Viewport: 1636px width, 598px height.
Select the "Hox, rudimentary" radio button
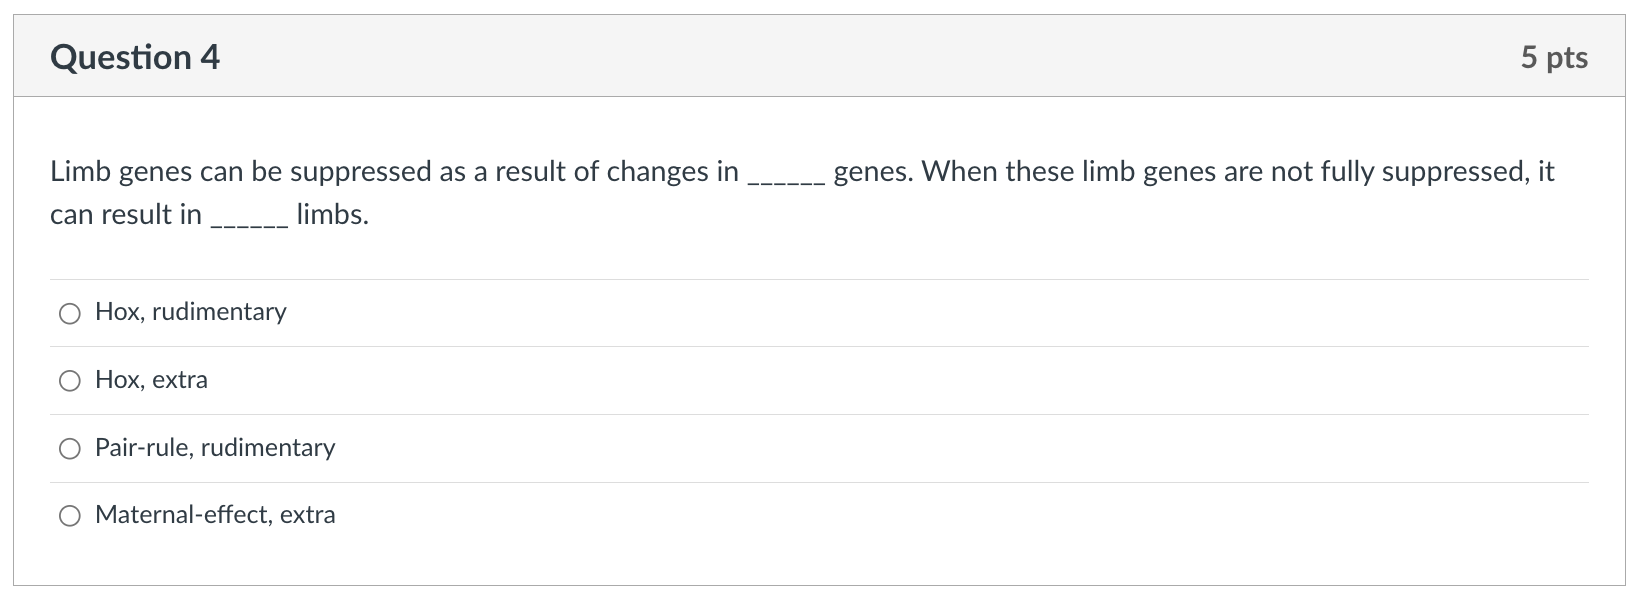(x=70, y=314)
